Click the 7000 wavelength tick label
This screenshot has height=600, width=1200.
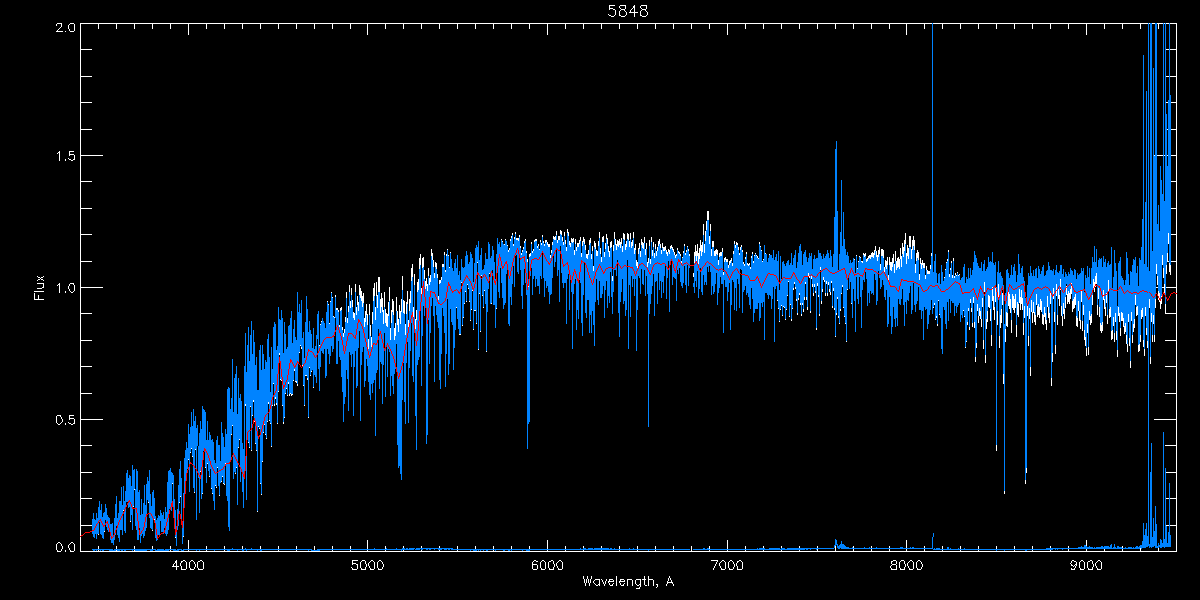727,565
